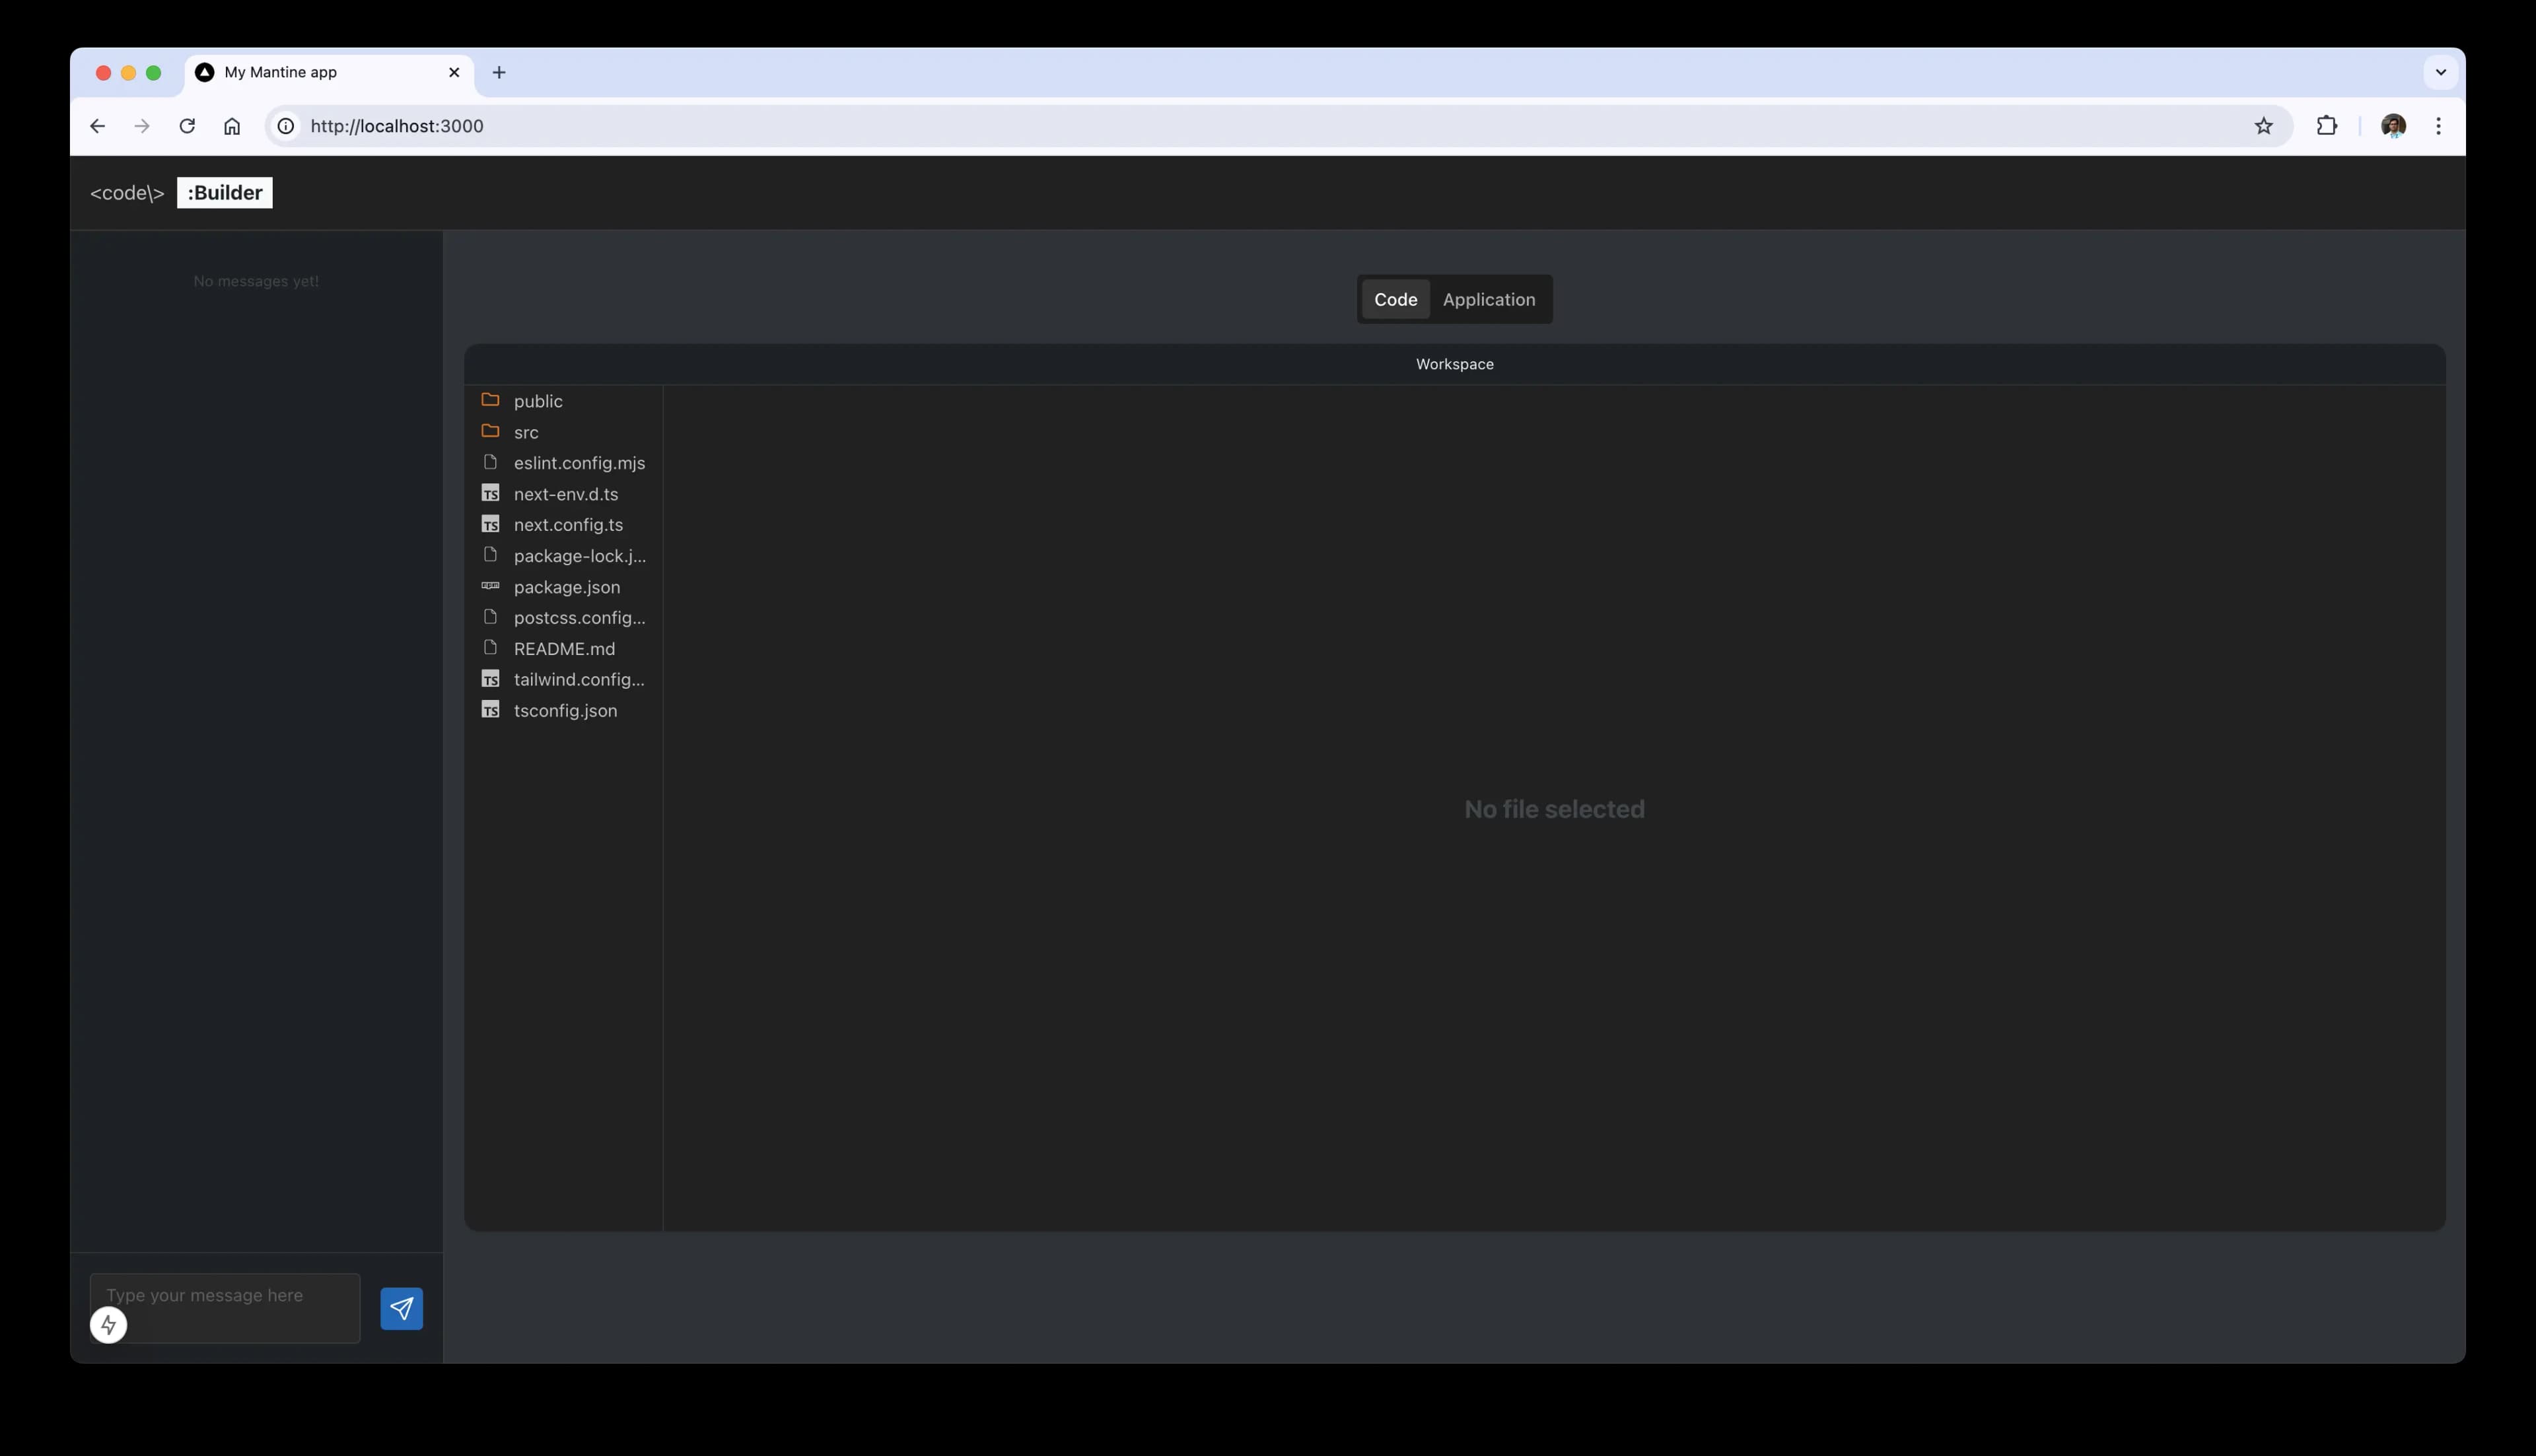The width and height of the screenshot is (2536, 1456).
Task: Switch to the Application view
Action: [1488, 299]
